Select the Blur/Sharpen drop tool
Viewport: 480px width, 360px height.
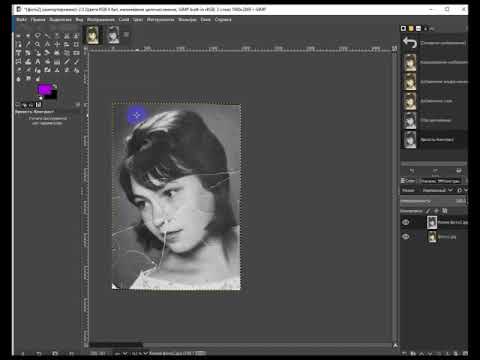(18, 79)
